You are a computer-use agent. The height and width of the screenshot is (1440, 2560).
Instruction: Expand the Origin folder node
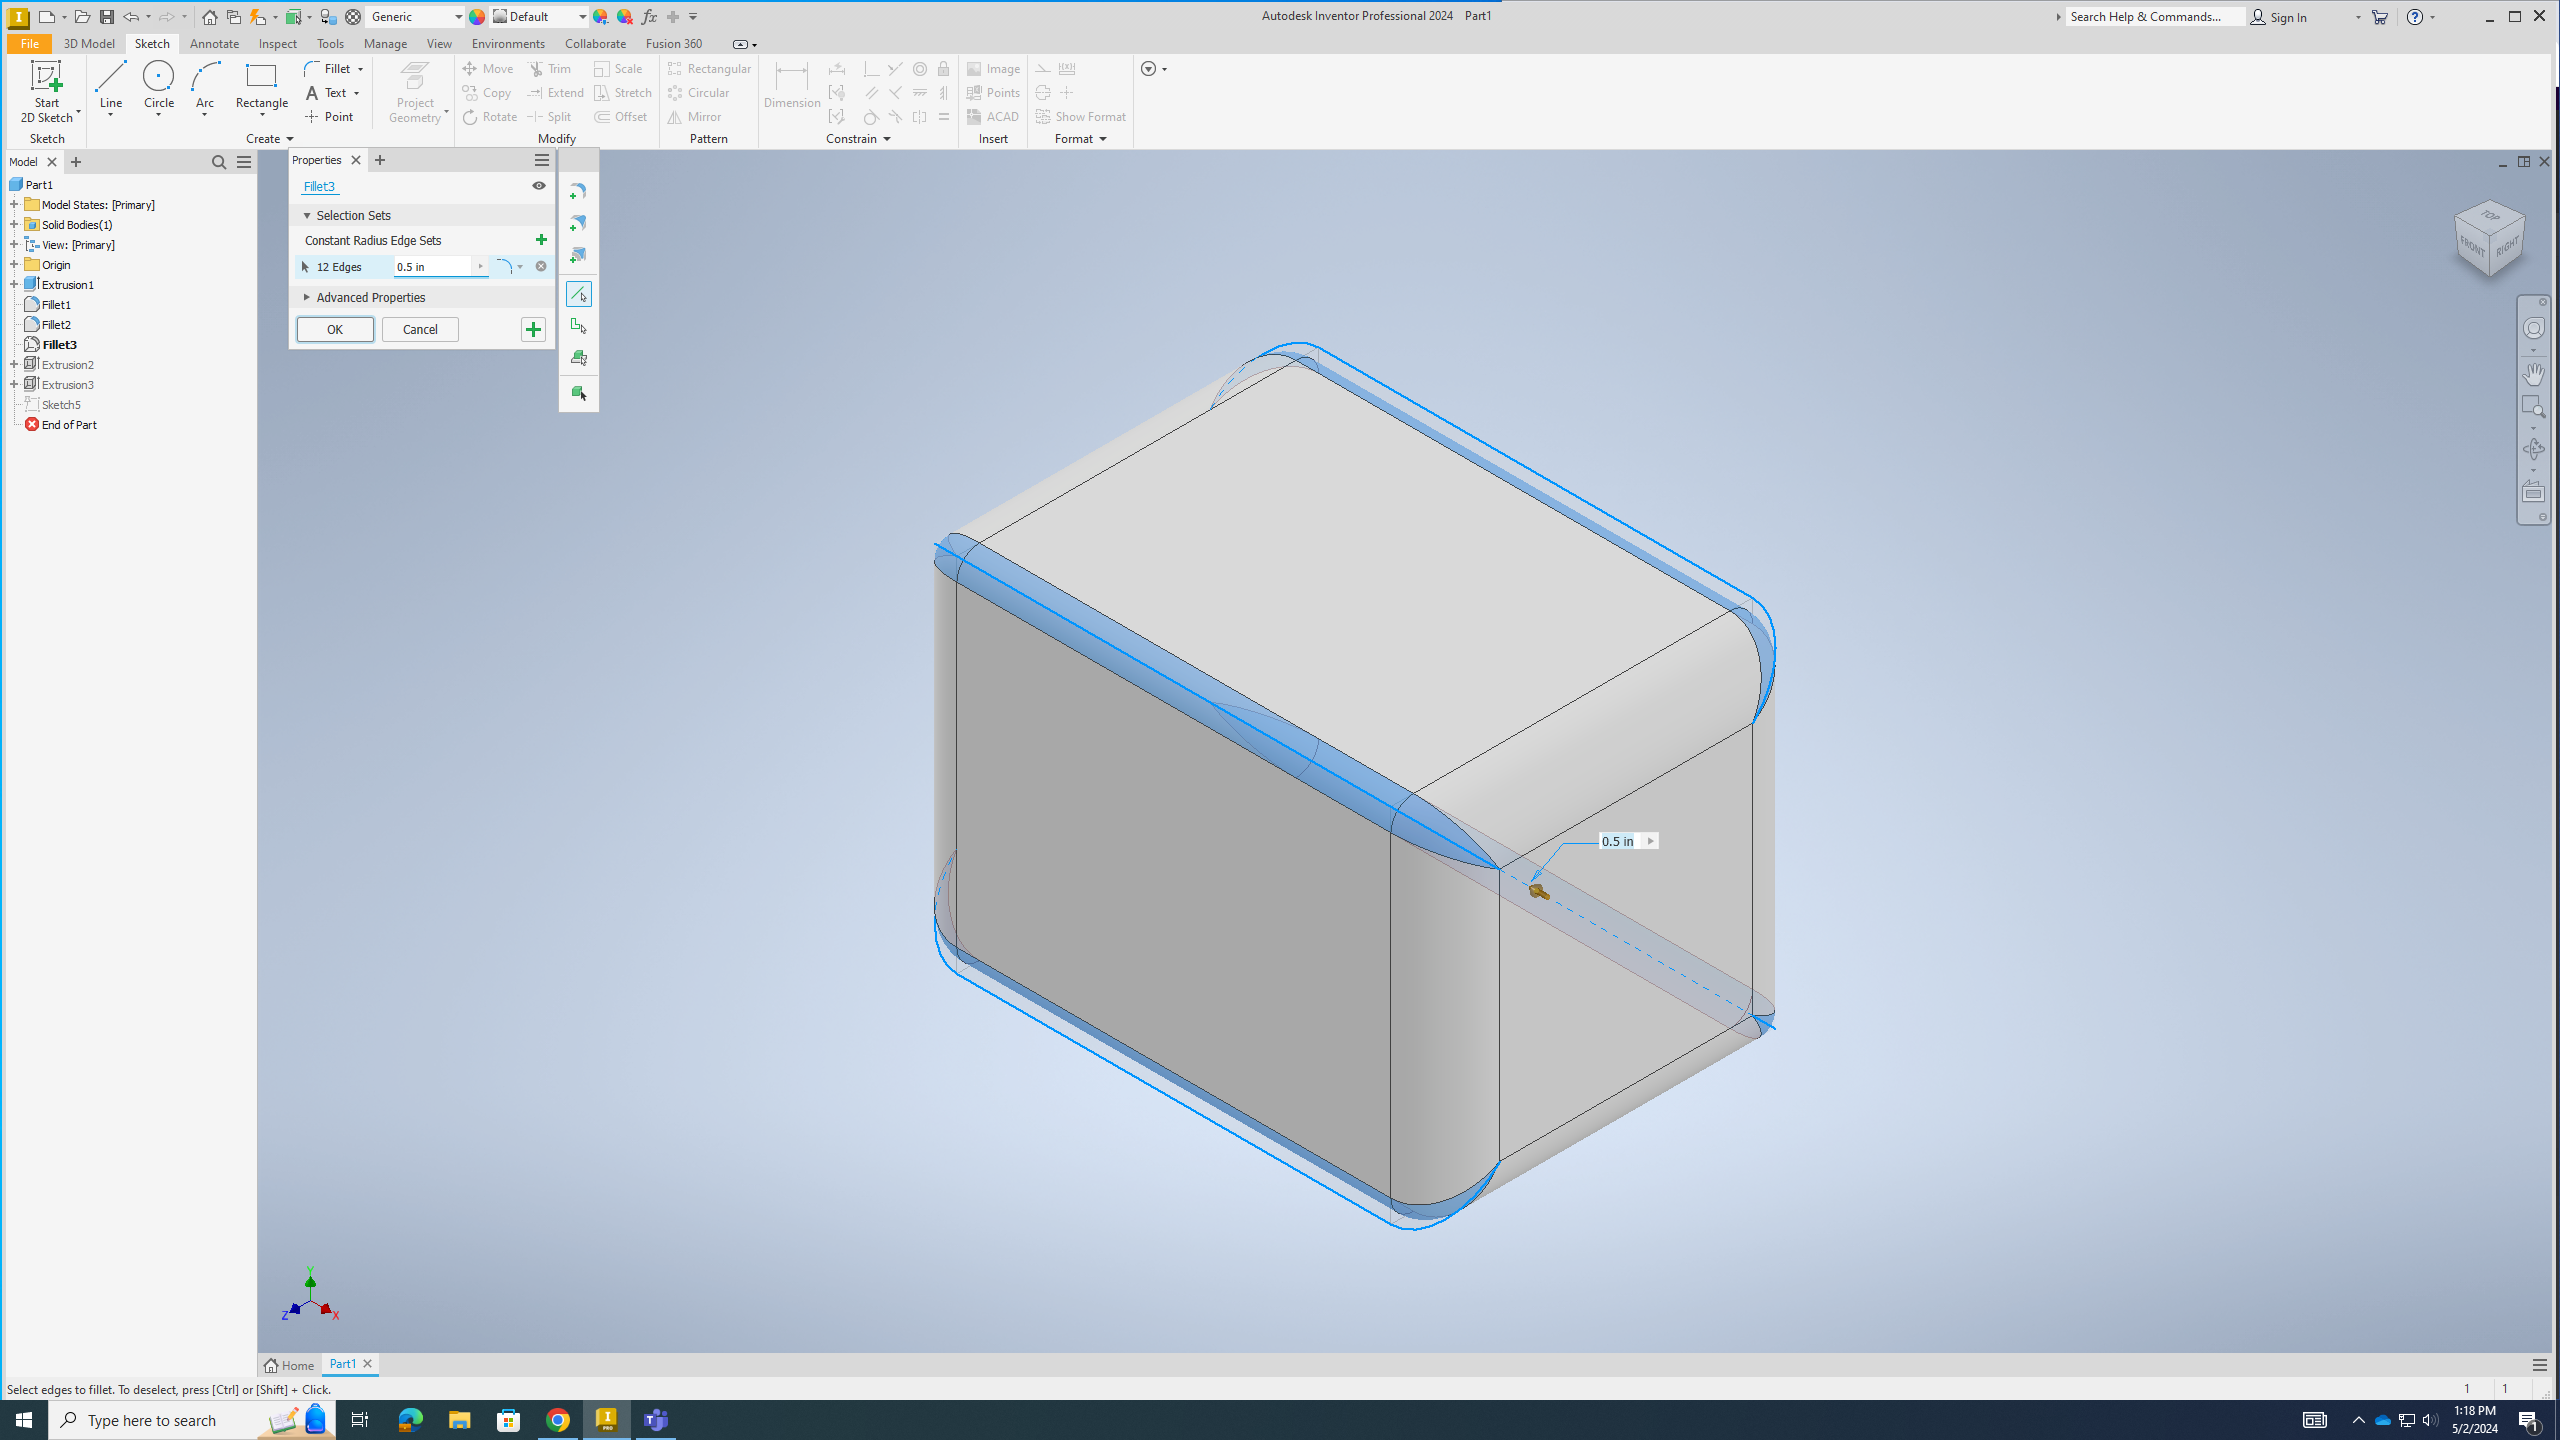pos(14,265)
